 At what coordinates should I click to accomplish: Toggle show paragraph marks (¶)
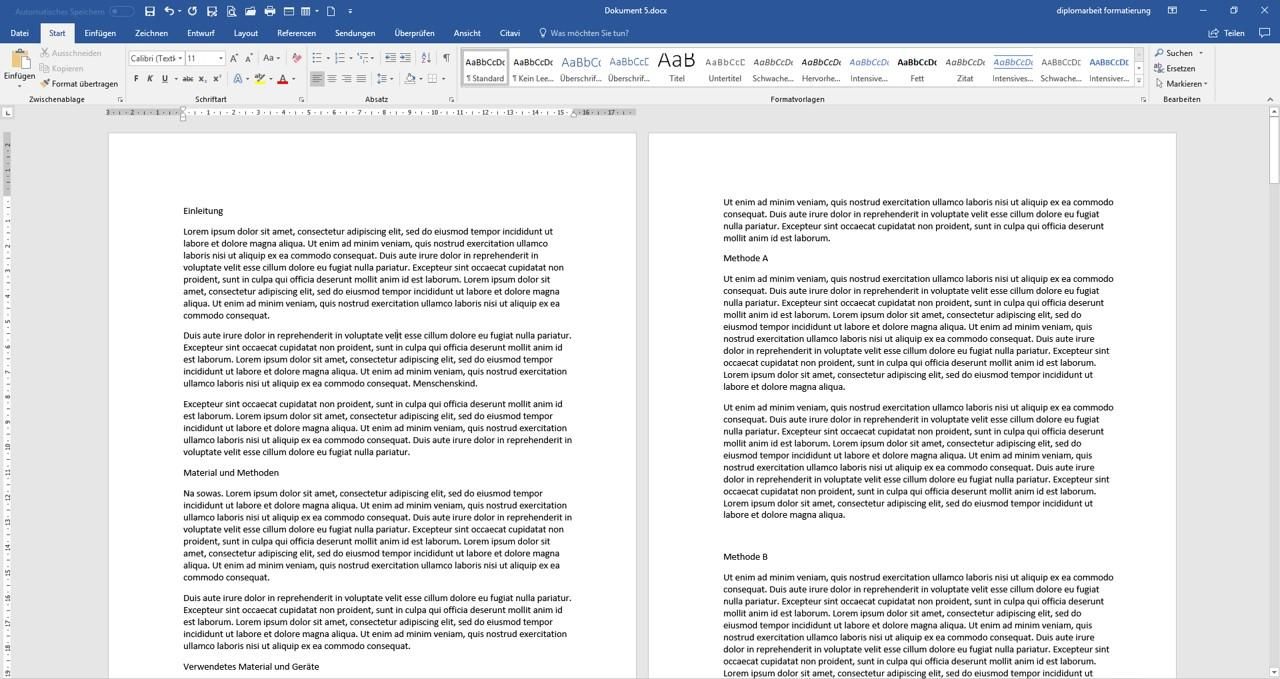pyautogui.click(x=446, y=58)
